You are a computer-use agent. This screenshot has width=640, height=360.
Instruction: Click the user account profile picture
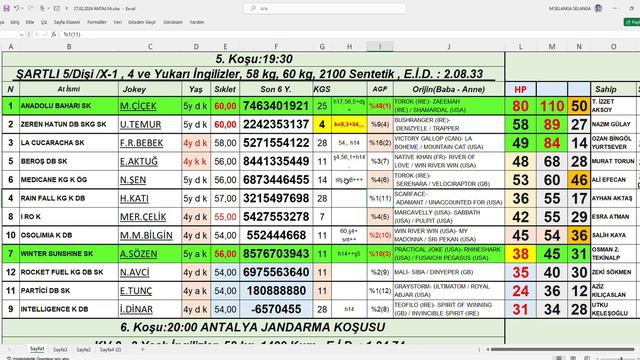point(598,8)
